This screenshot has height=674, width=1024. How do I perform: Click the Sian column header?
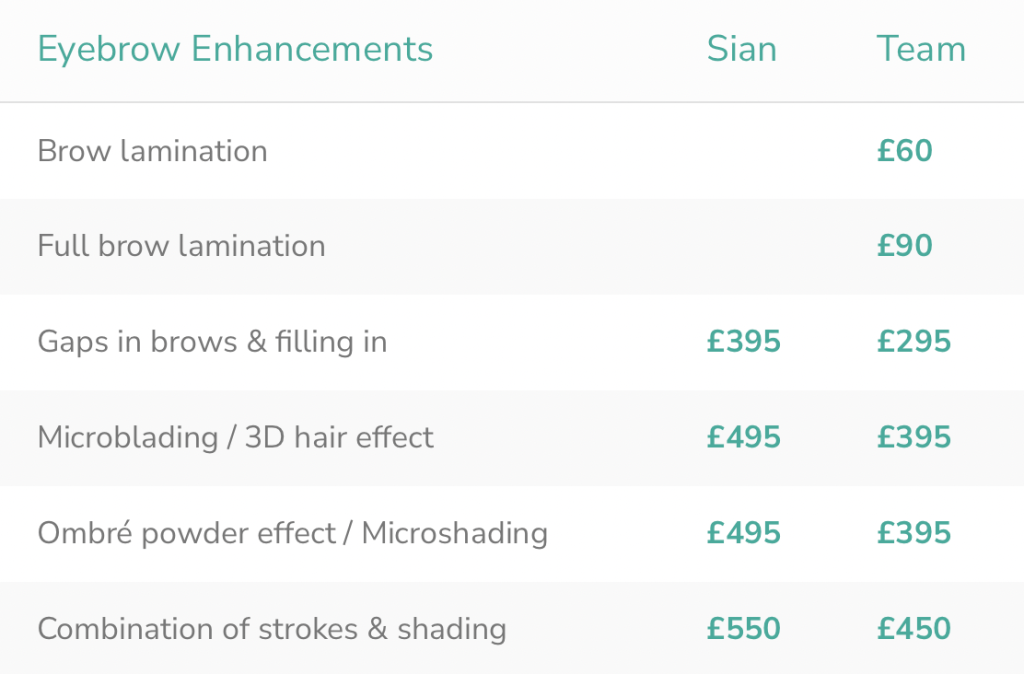click(x=741, y=49)
